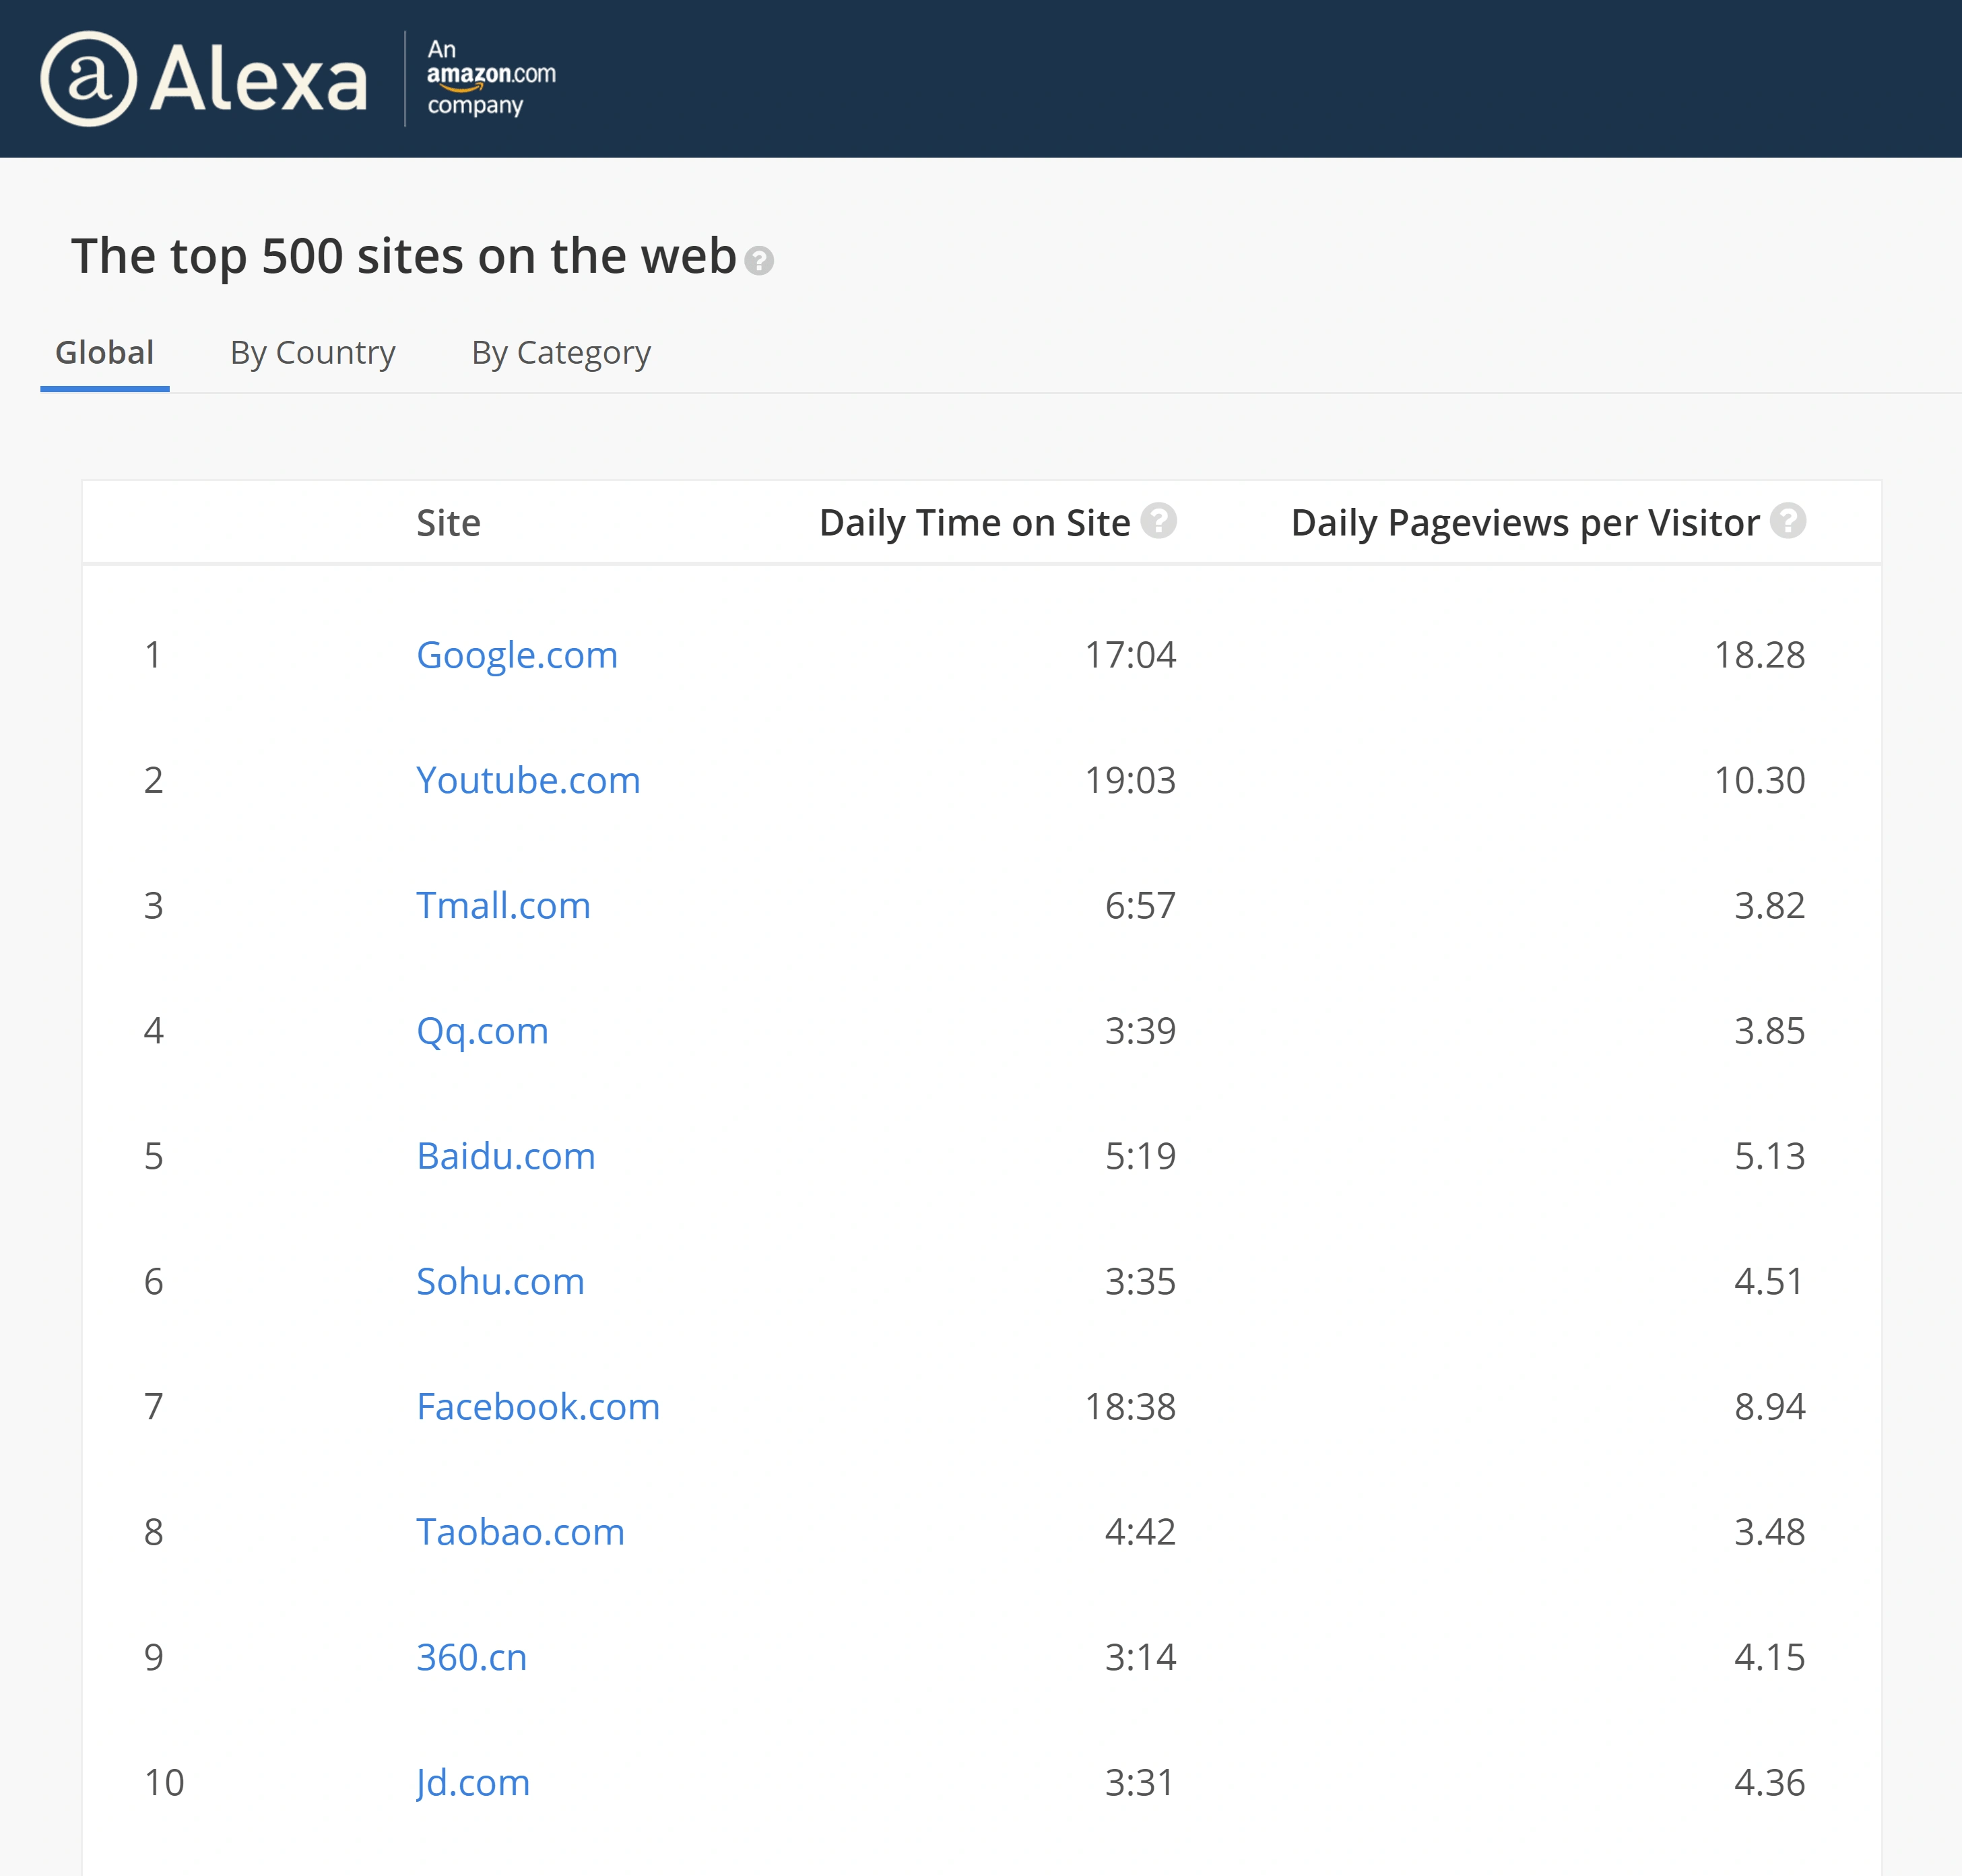Switch to the By Category tab
The height and width of the screenshot is (1876, 1962).
(561, 353)
